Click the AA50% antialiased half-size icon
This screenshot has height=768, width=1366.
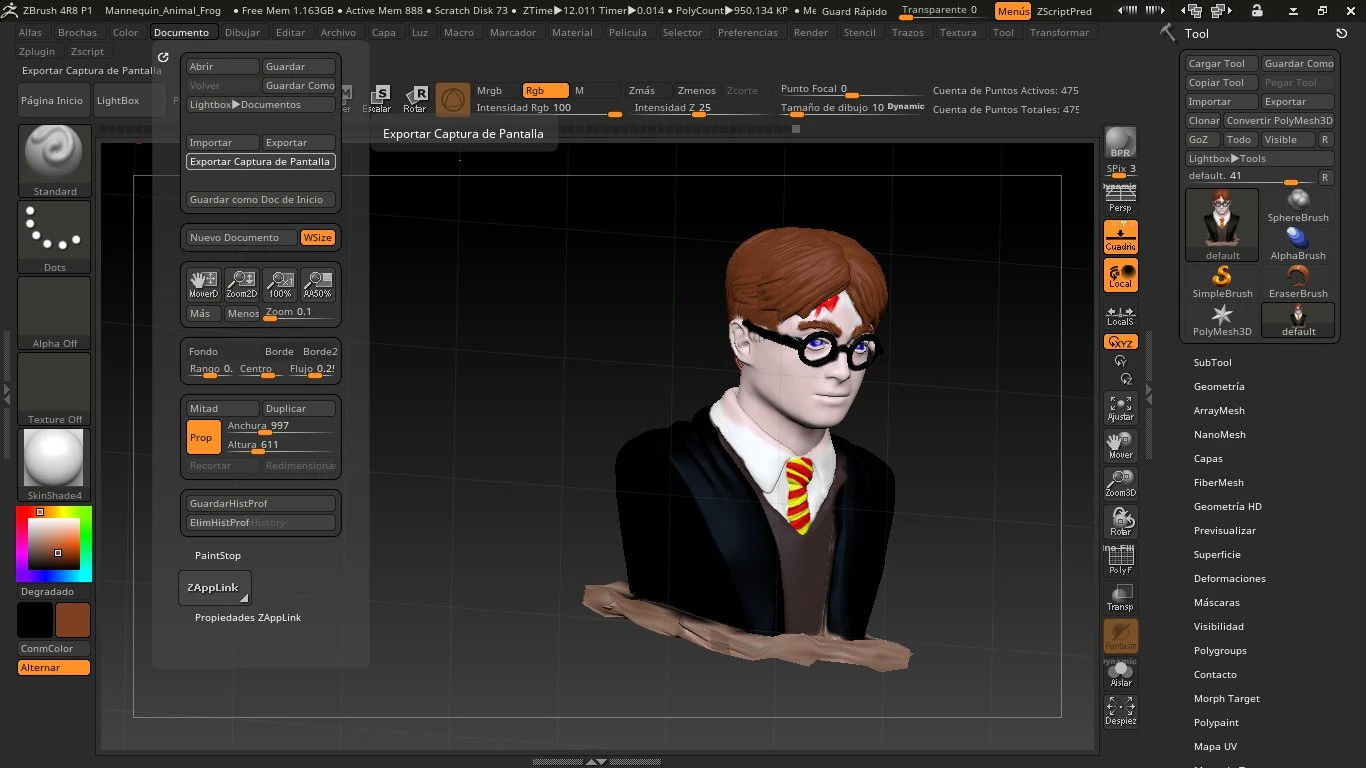pos(318,284)
